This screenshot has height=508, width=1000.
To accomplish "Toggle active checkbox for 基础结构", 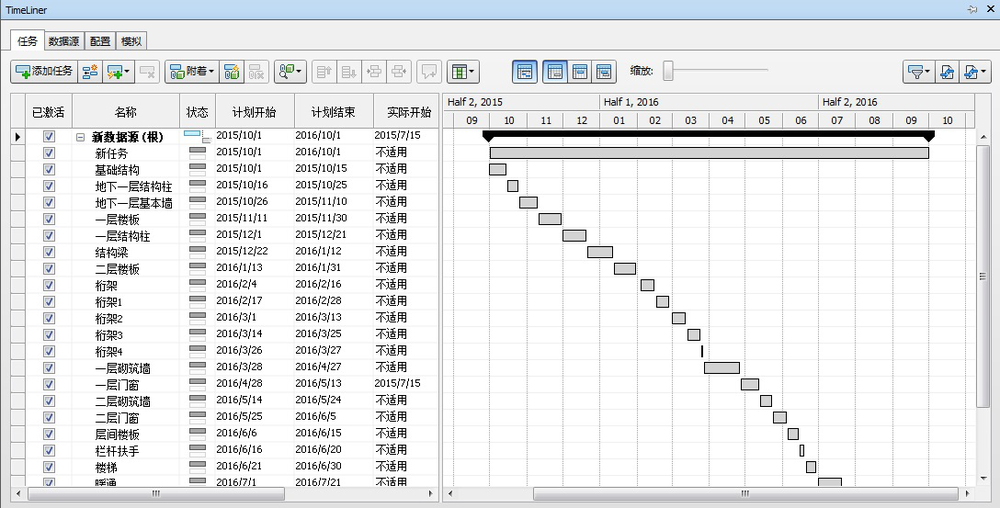I will pyautogui.click(x=49, y=170).
